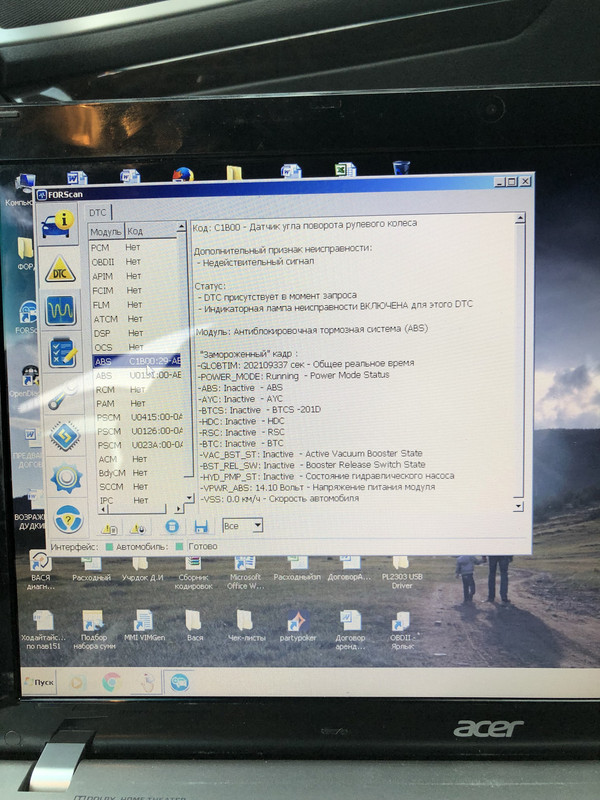
Task: Open the Расходныйзп desktop file
Action: tap(297, 569)
